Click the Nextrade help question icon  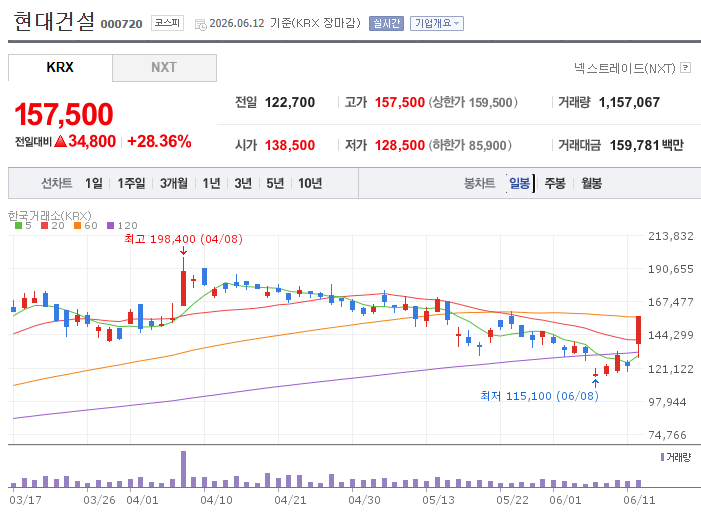[685, 67]
